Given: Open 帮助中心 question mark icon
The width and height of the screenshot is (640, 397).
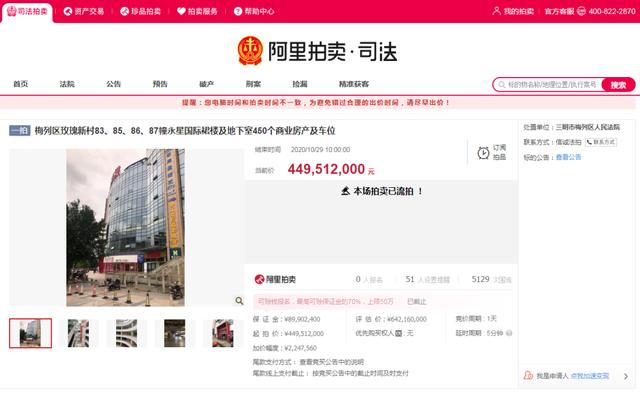Looking at the screenshot, I should 238,11.
